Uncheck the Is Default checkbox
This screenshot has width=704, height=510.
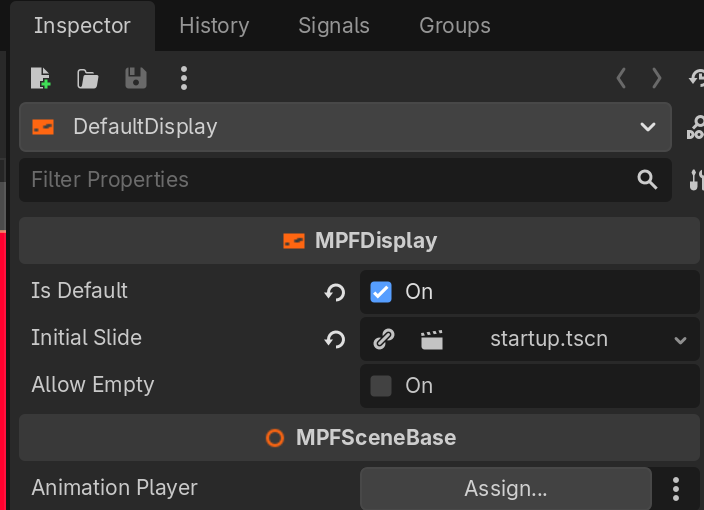[381, 292]
